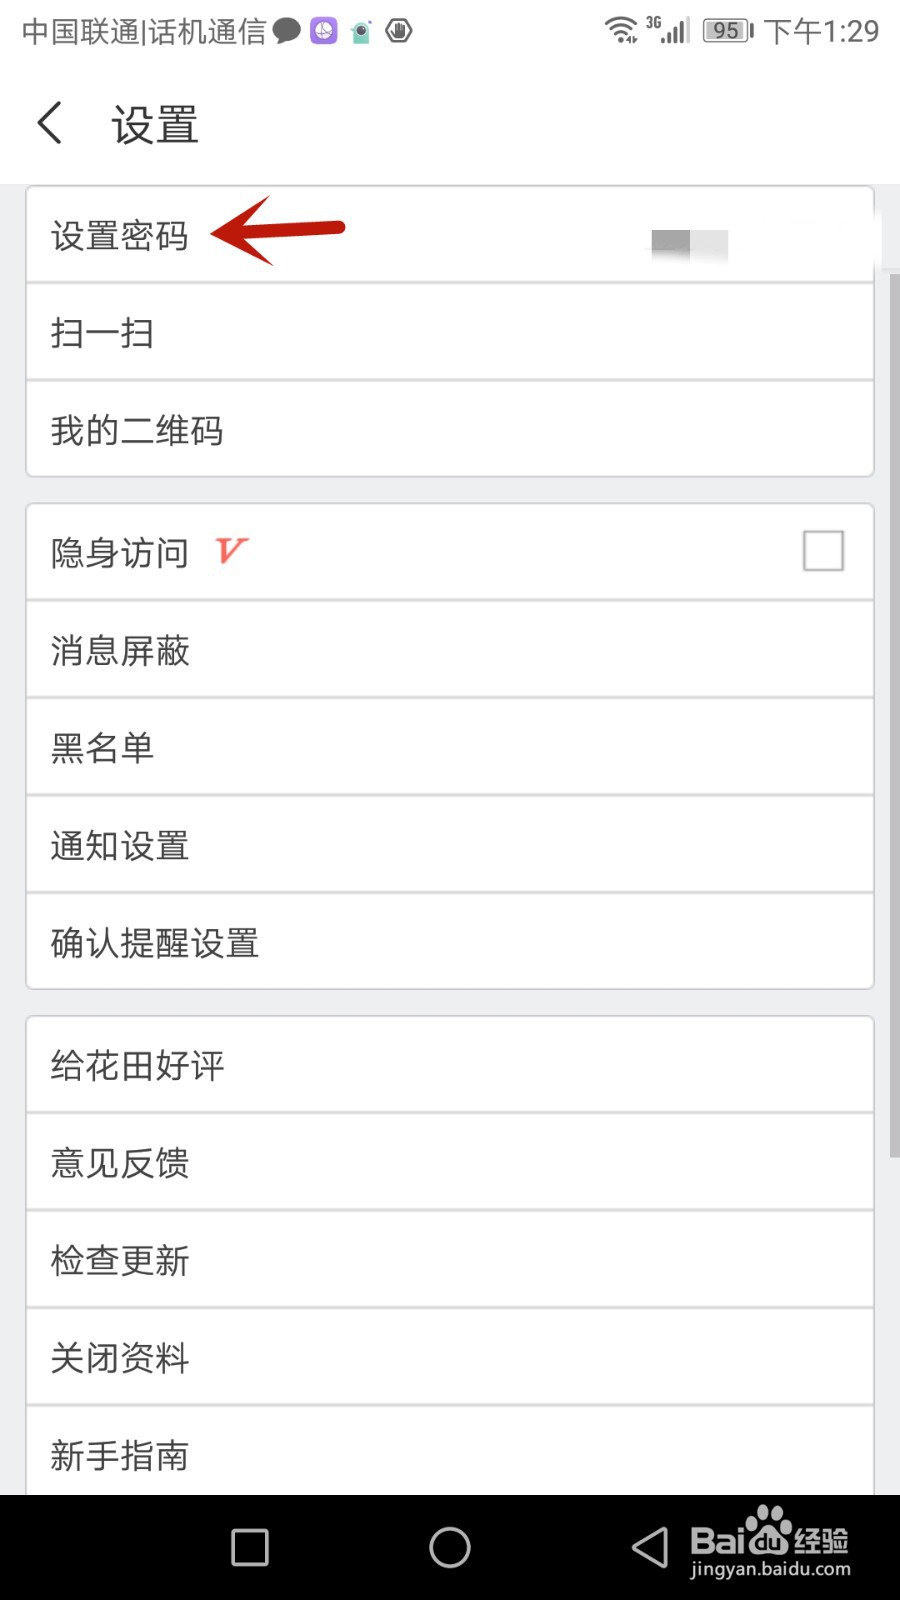Open the 黑名单 list
The height and width of the screenshot is (1600, 900).
click(450, 747)
